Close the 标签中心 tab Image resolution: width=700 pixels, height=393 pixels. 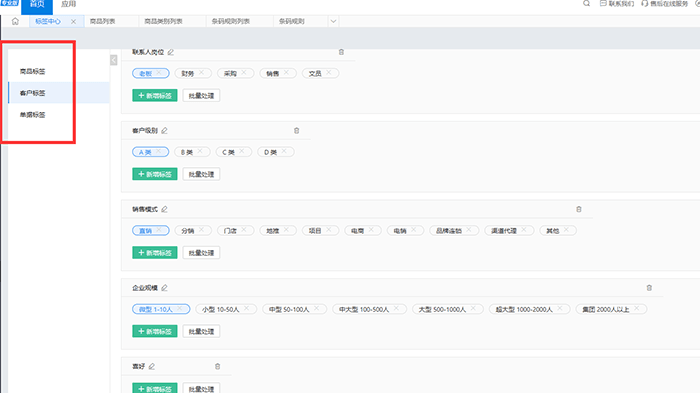[x=73, y=21]
